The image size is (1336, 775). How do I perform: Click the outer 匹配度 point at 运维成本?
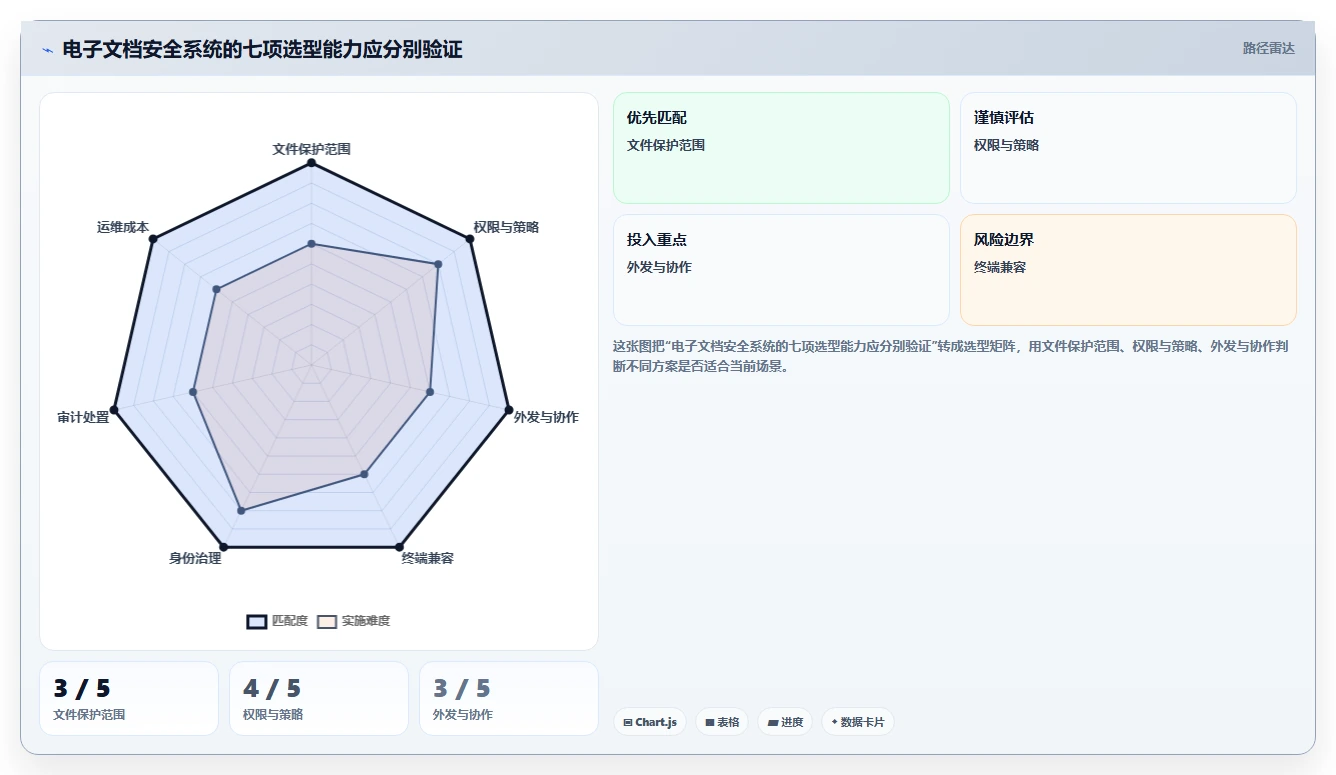153,239
